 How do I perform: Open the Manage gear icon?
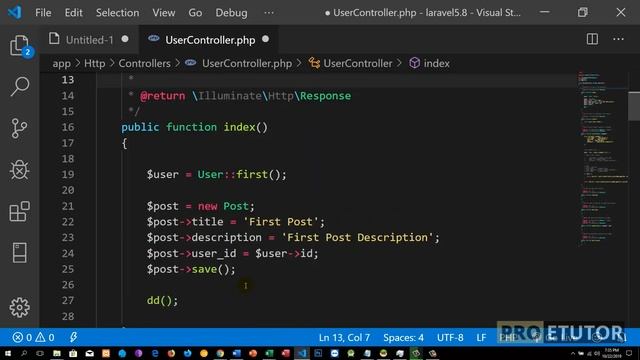(19, 307)
